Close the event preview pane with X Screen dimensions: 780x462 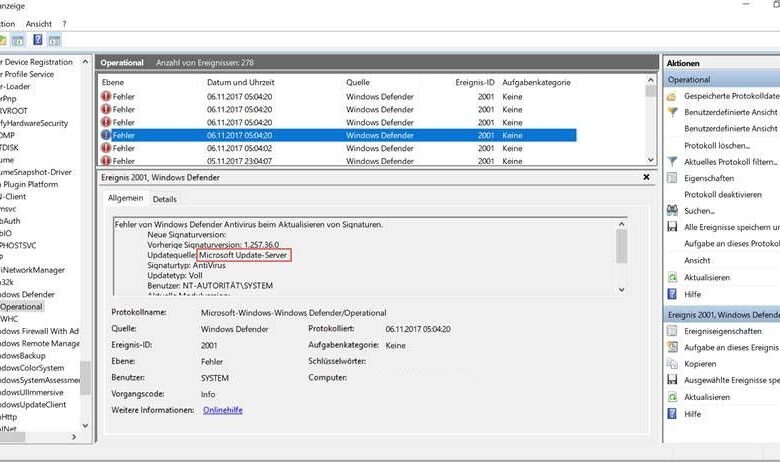[646, 177]
